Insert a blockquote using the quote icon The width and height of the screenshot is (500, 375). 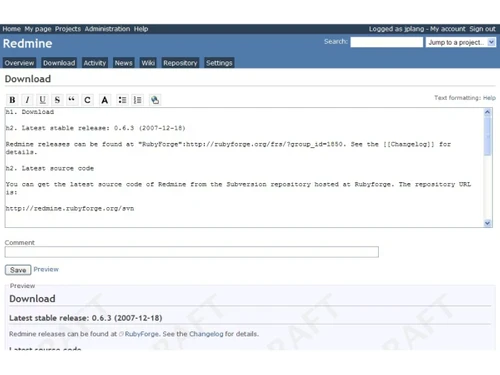point(72,100)
